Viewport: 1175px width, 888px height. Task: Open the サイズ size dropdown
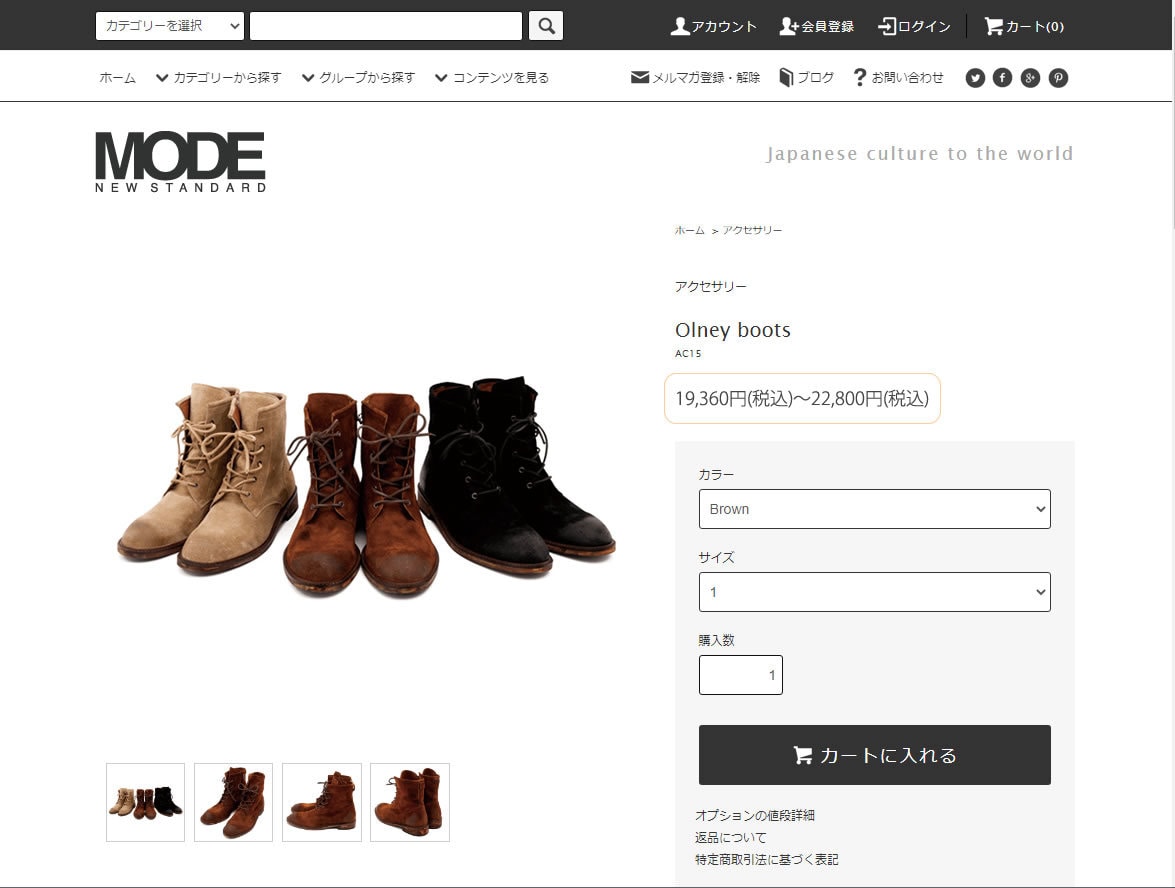[875, 592]
